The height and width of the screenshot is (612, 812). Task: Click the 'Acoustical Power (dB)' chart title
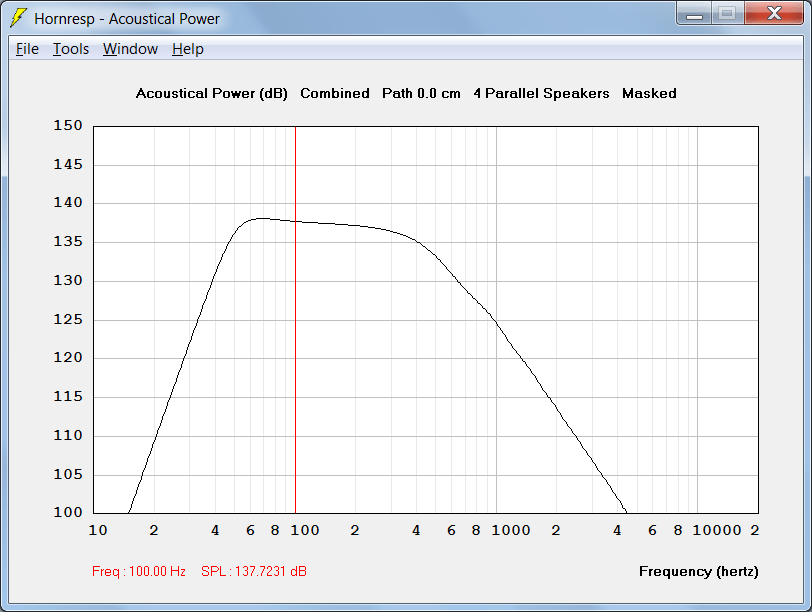pyautogui.click(x=211, y=94)
